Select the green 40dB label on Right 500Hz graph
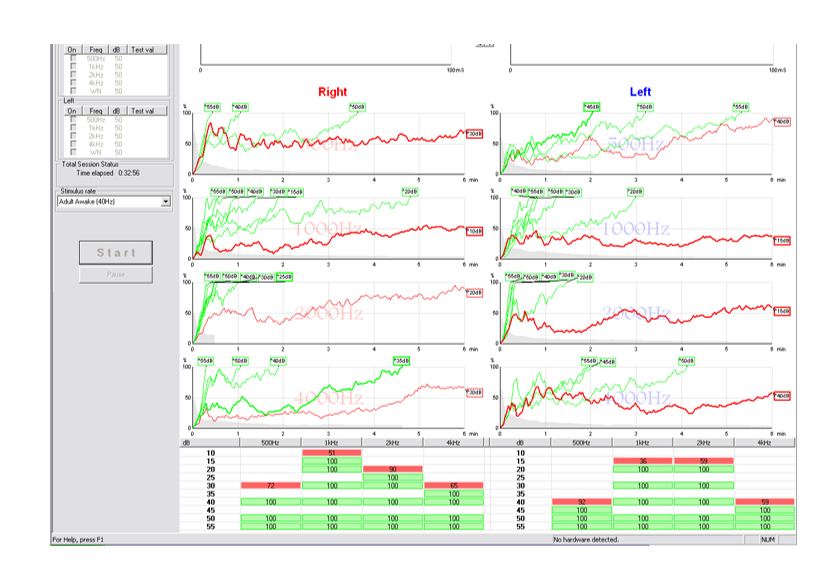Screen dimensions: 823x577 240,107
